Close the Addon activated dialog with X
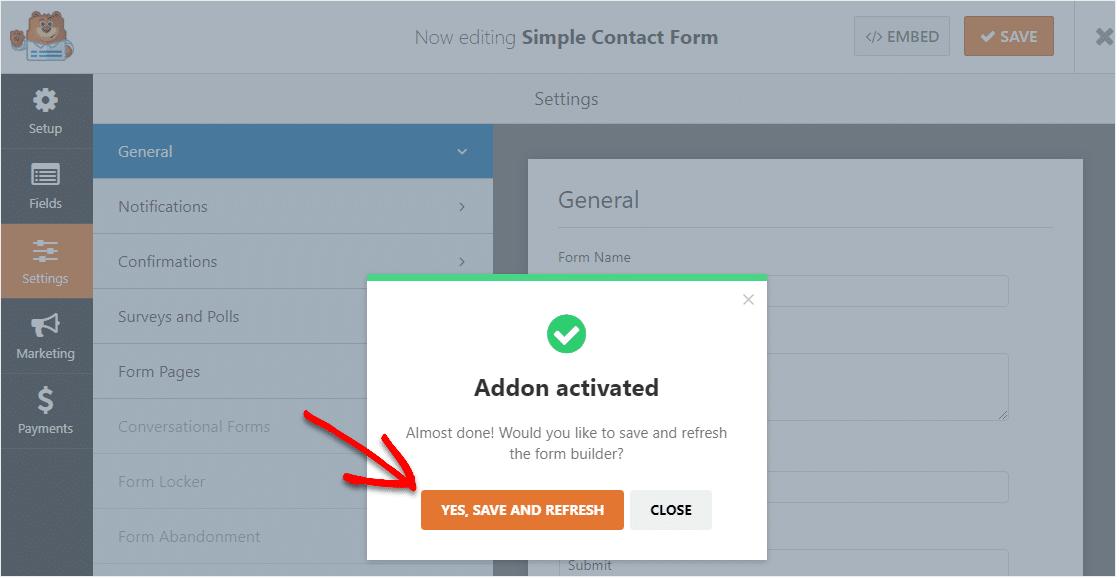Screen dimensions: 1116x577 748,300
